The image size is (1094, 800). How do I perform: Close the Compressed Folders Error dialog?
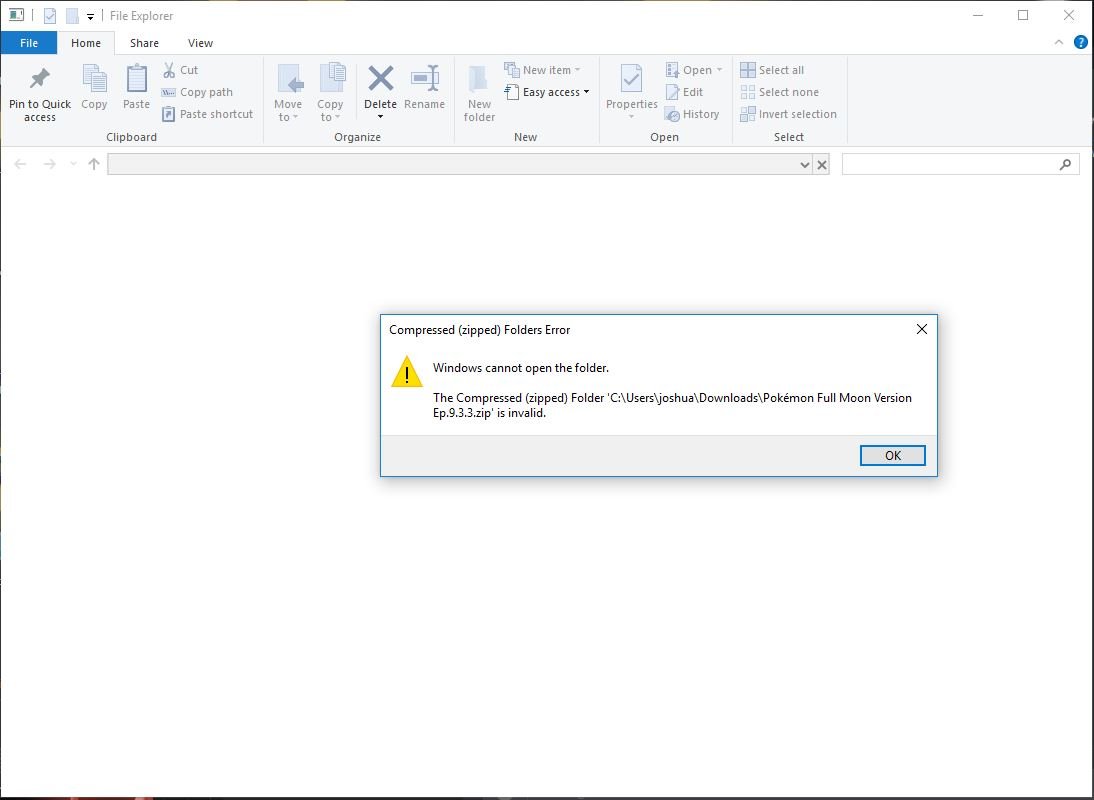click(921, 329)
